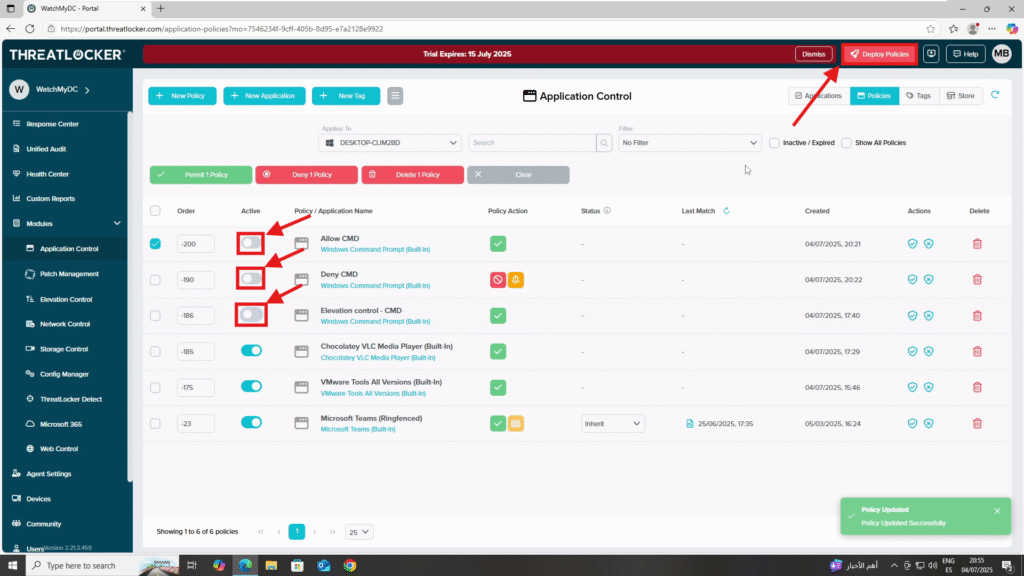Viewport: 1024px width, 576px height.
Task: Enable the Show All Policies checkbox
Action: point(846,142)
